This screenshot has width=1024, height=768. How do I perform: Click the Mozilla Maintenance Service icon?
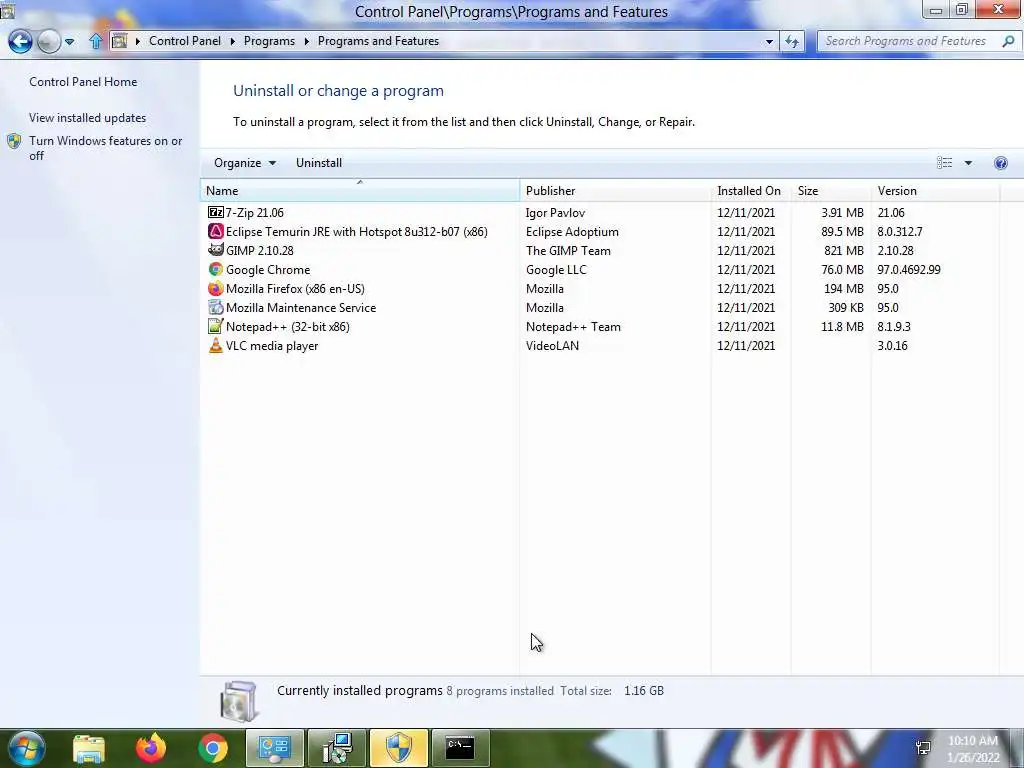pos(216,307)
